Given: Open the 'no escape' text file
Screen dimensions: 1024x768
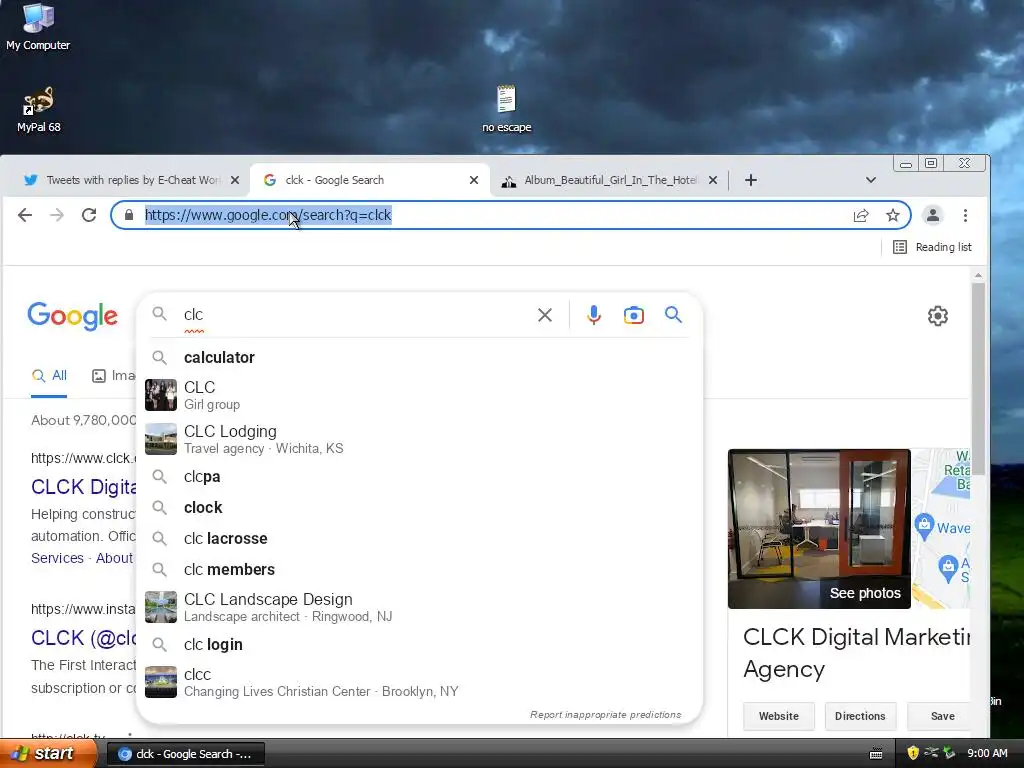Looking at the screenshot, I should point(506,108).
